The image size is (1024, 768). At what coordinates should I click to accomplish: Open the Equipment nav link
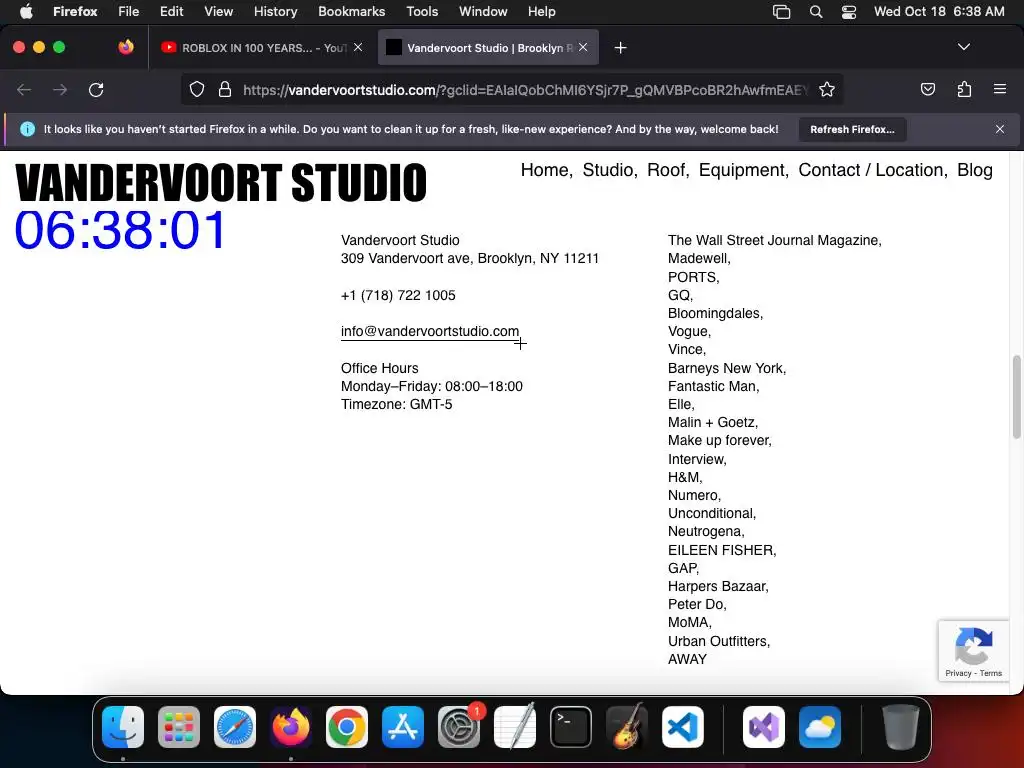tap(741, 170)
